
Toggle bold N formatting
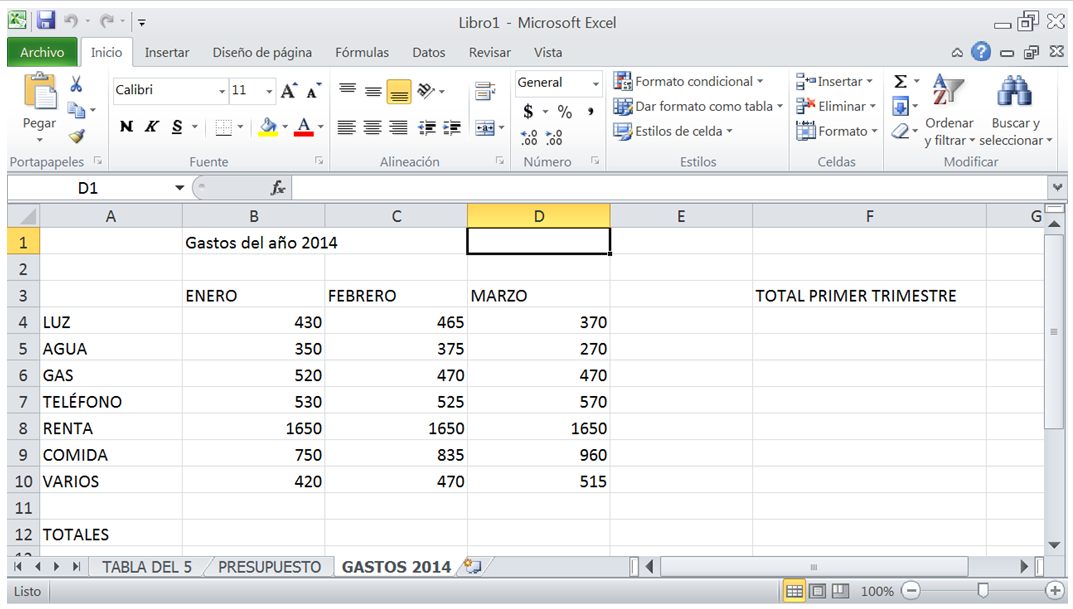tap(126, 127)
